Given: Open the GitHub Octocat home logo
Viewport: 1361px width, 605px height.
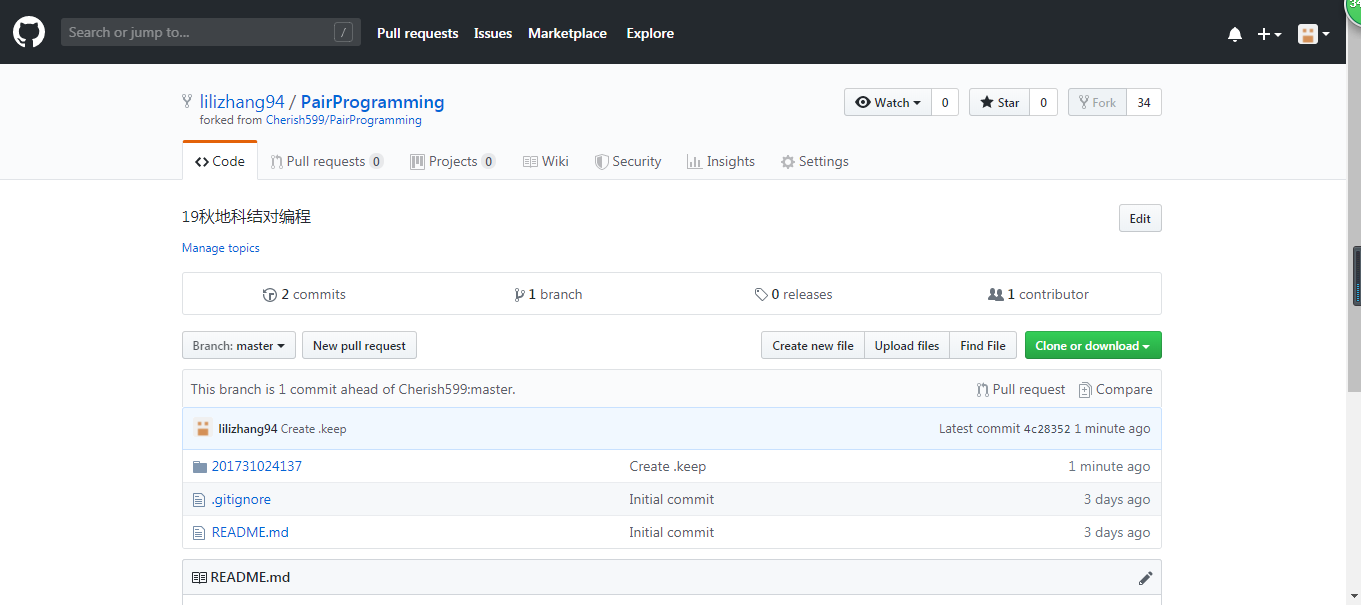Looking at the screenshot, I should pos(29,32).
